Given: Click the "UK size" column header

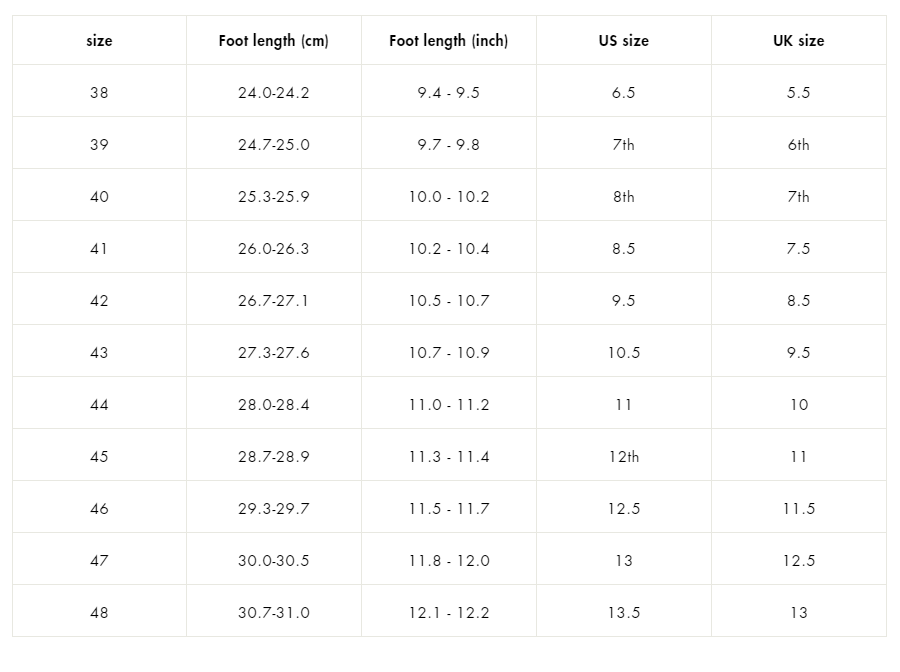Looking at the screenshot, I should [x=798, y=41].
